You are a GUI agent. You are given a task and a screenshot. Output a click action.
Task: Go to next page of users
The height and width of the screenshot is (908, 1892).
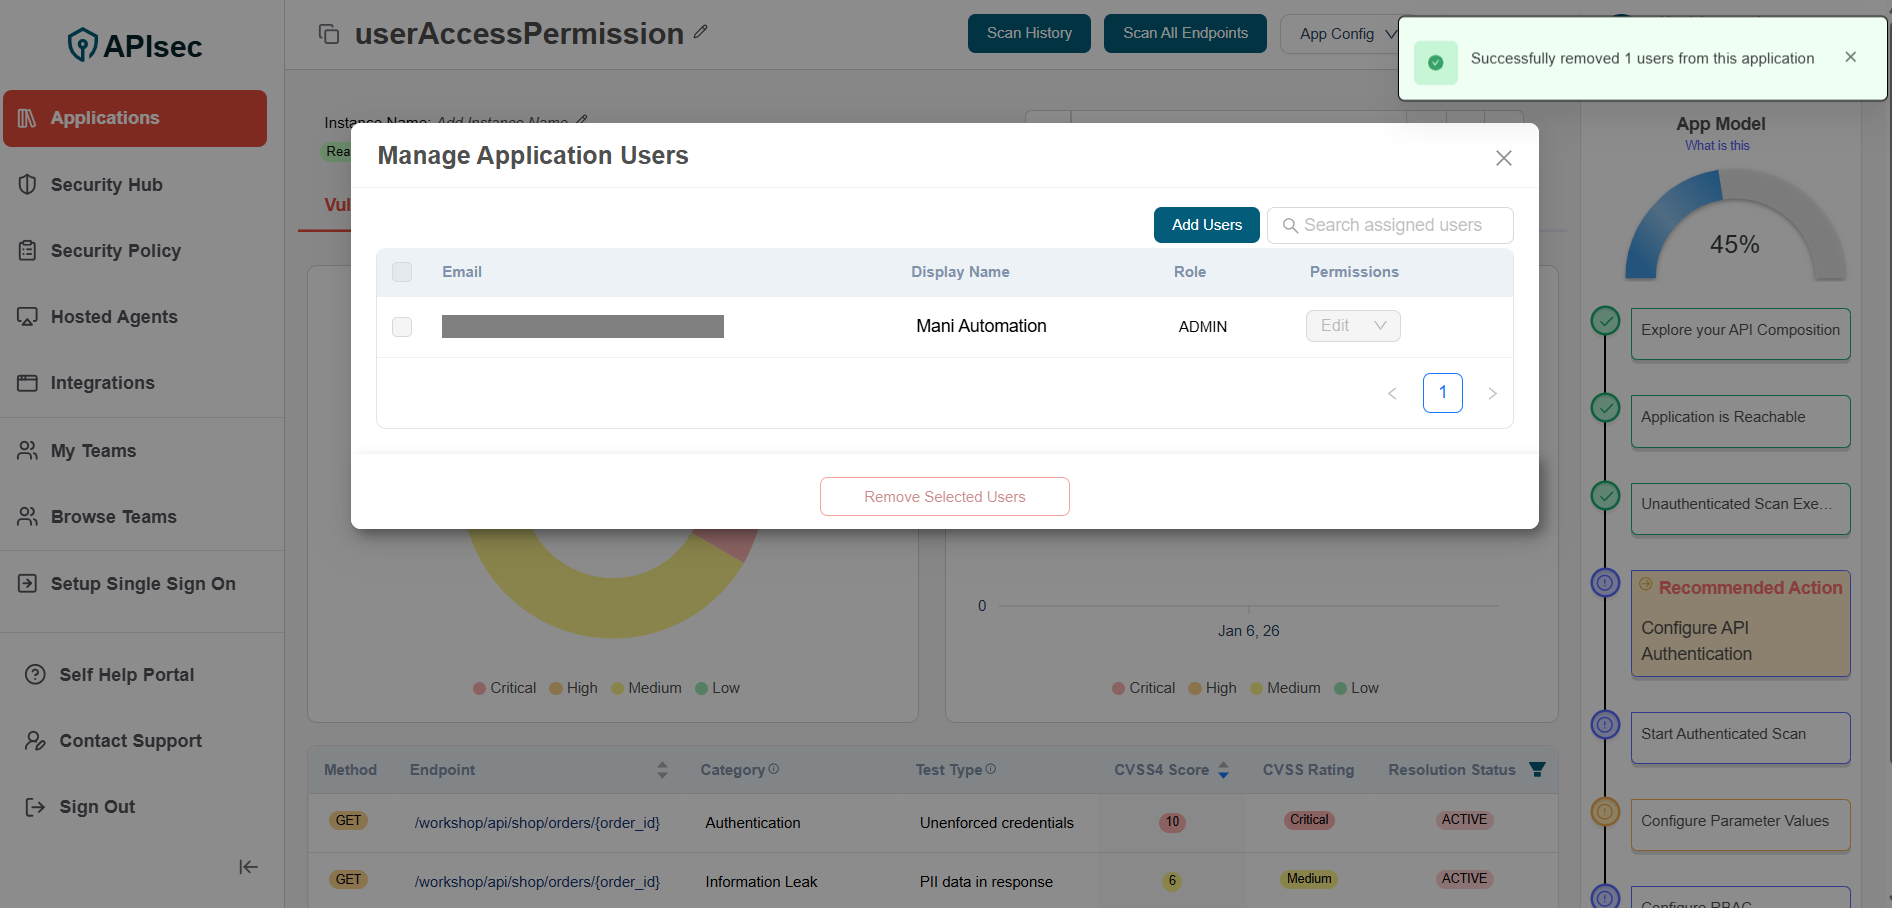pos(1492,393)
